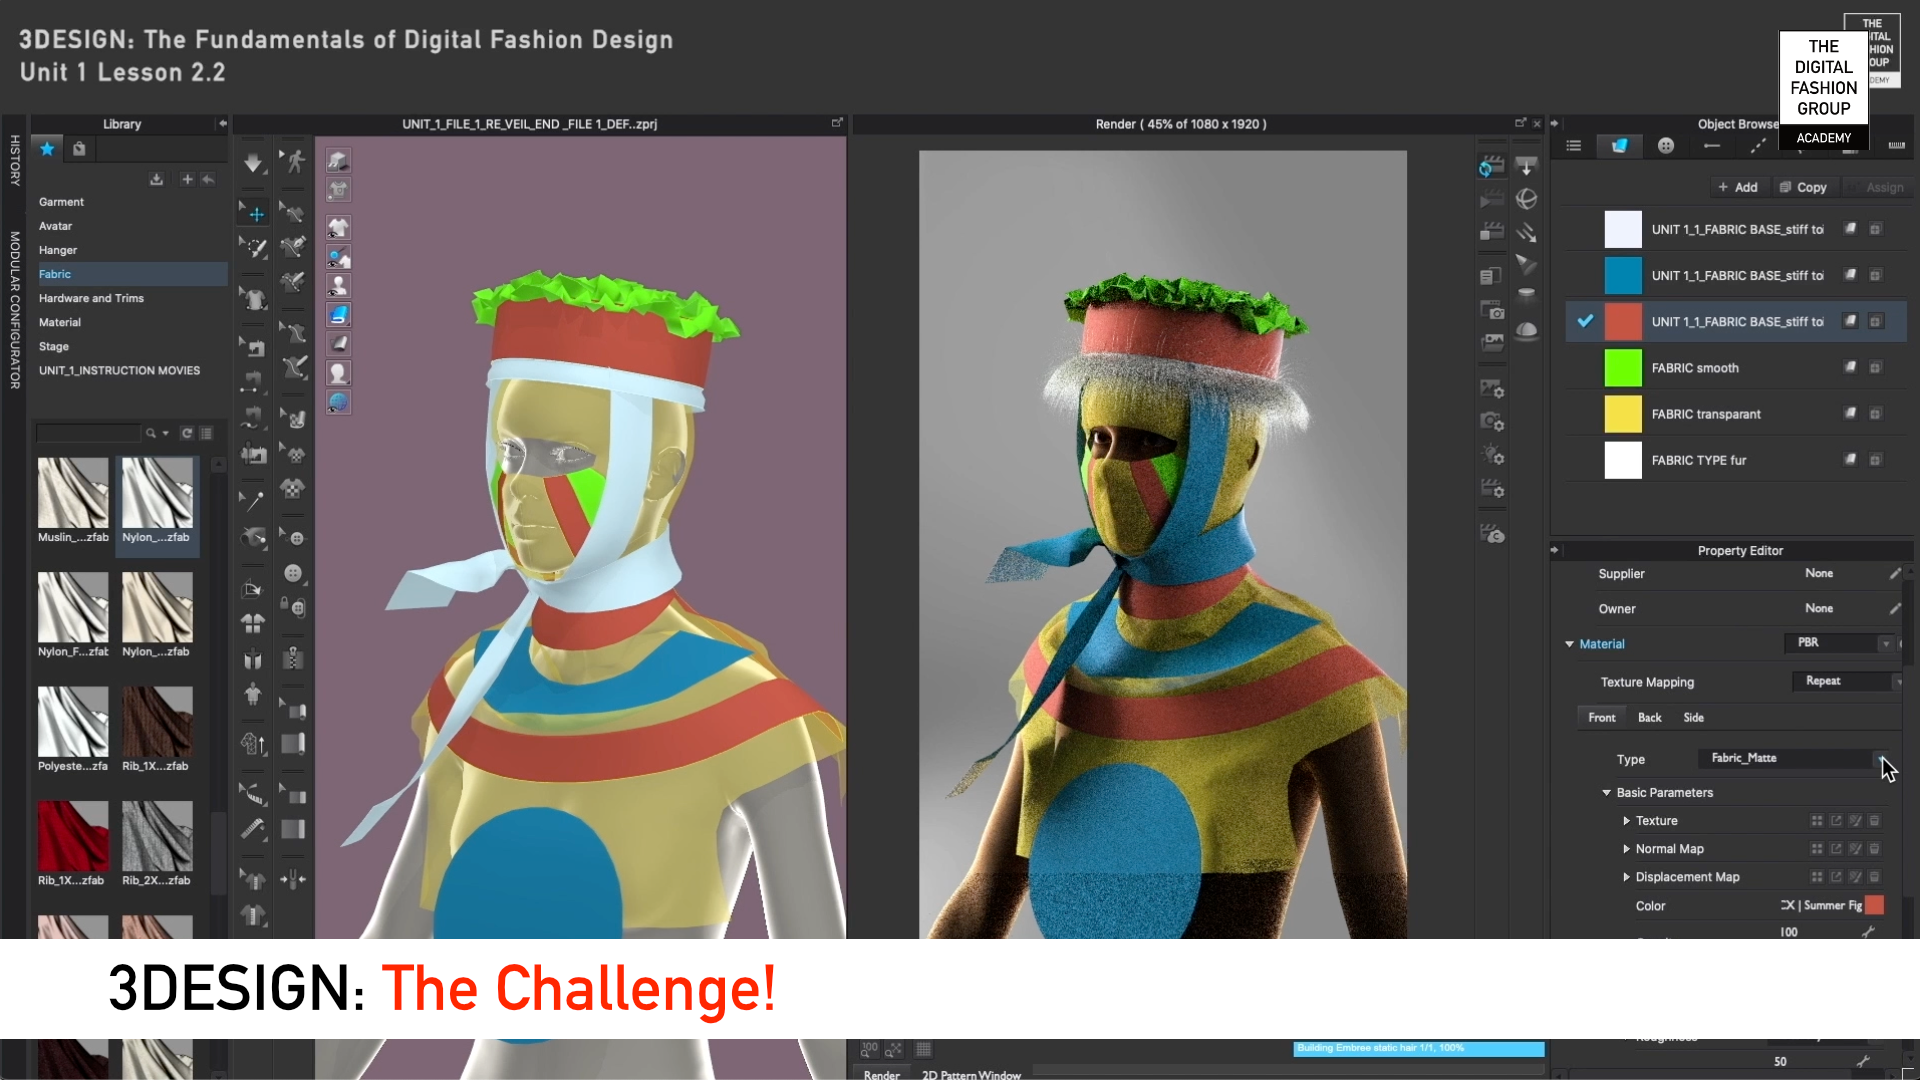Switch to the Side material tab
The width and height of the screenshot is (1920, 1080).
point(1694,718)
